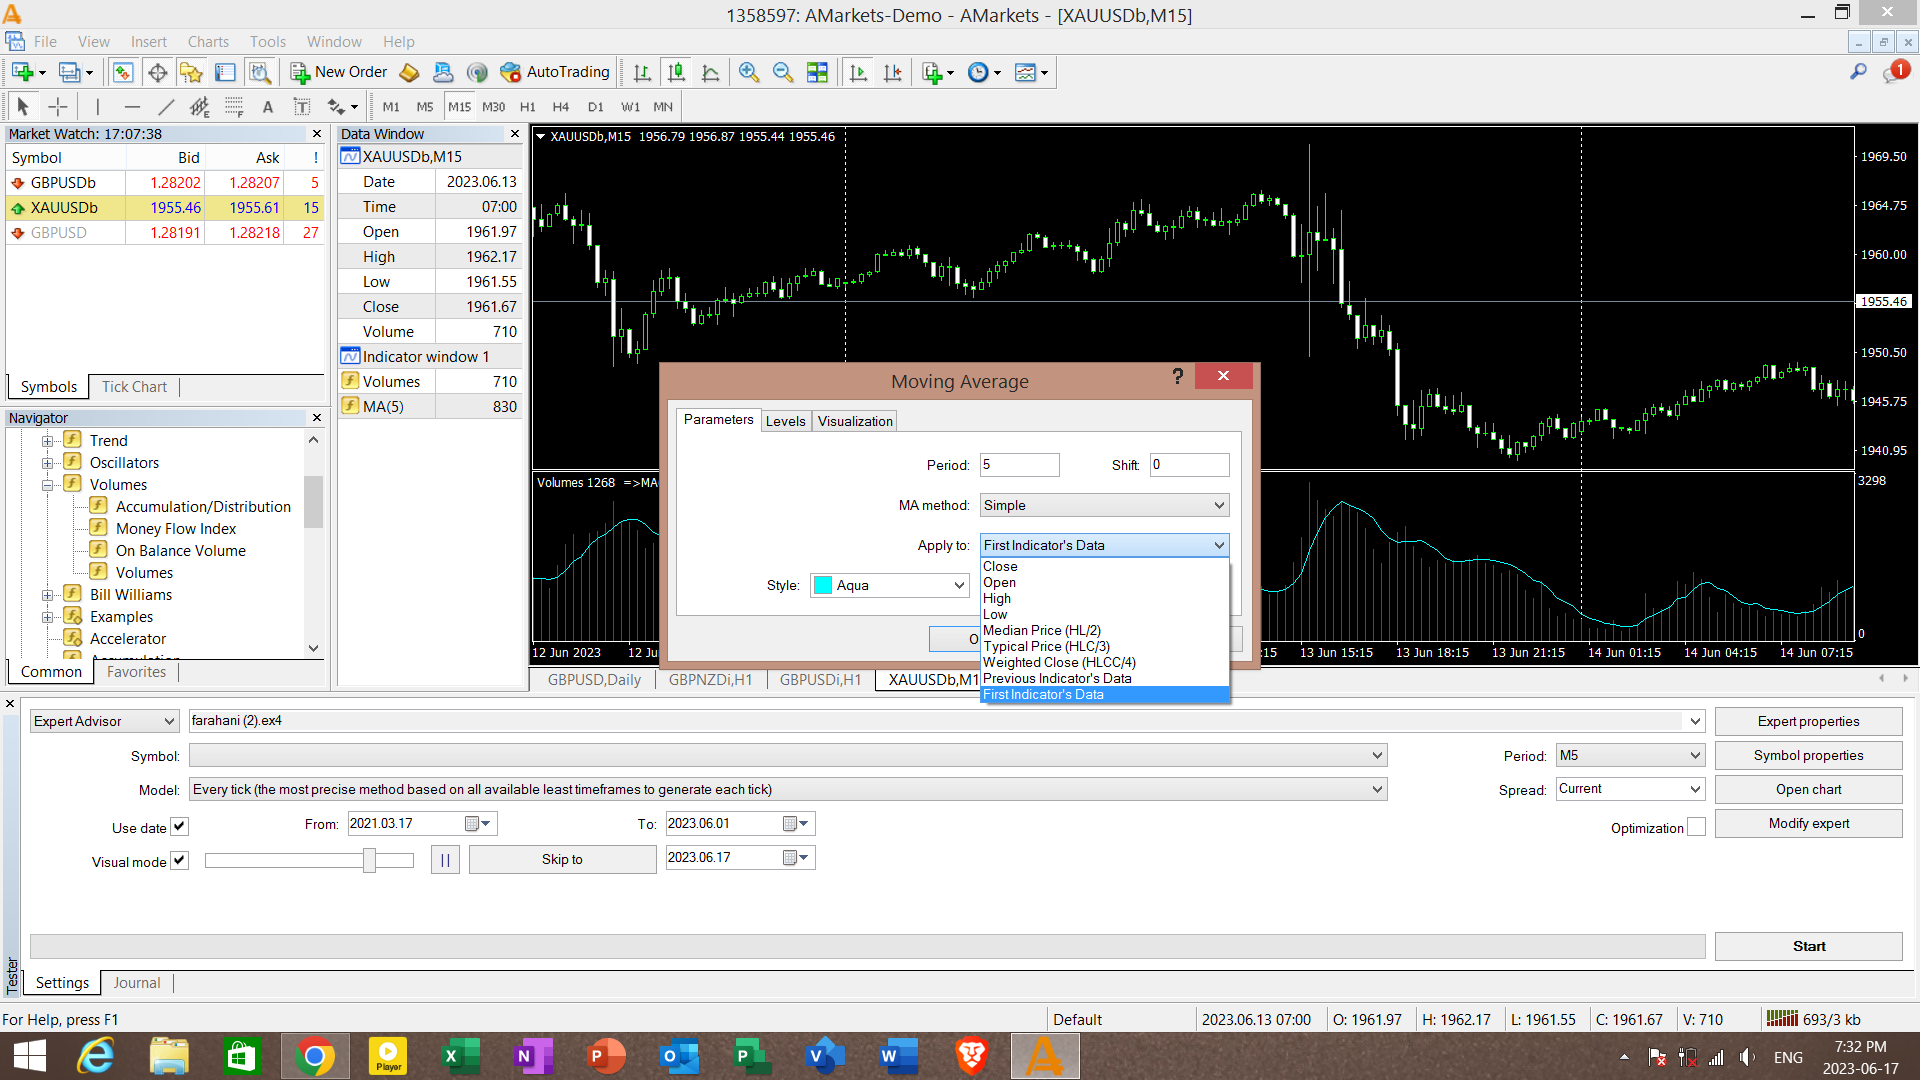Toggle AutoTrading in the toolbar

[x=555, y=72]
